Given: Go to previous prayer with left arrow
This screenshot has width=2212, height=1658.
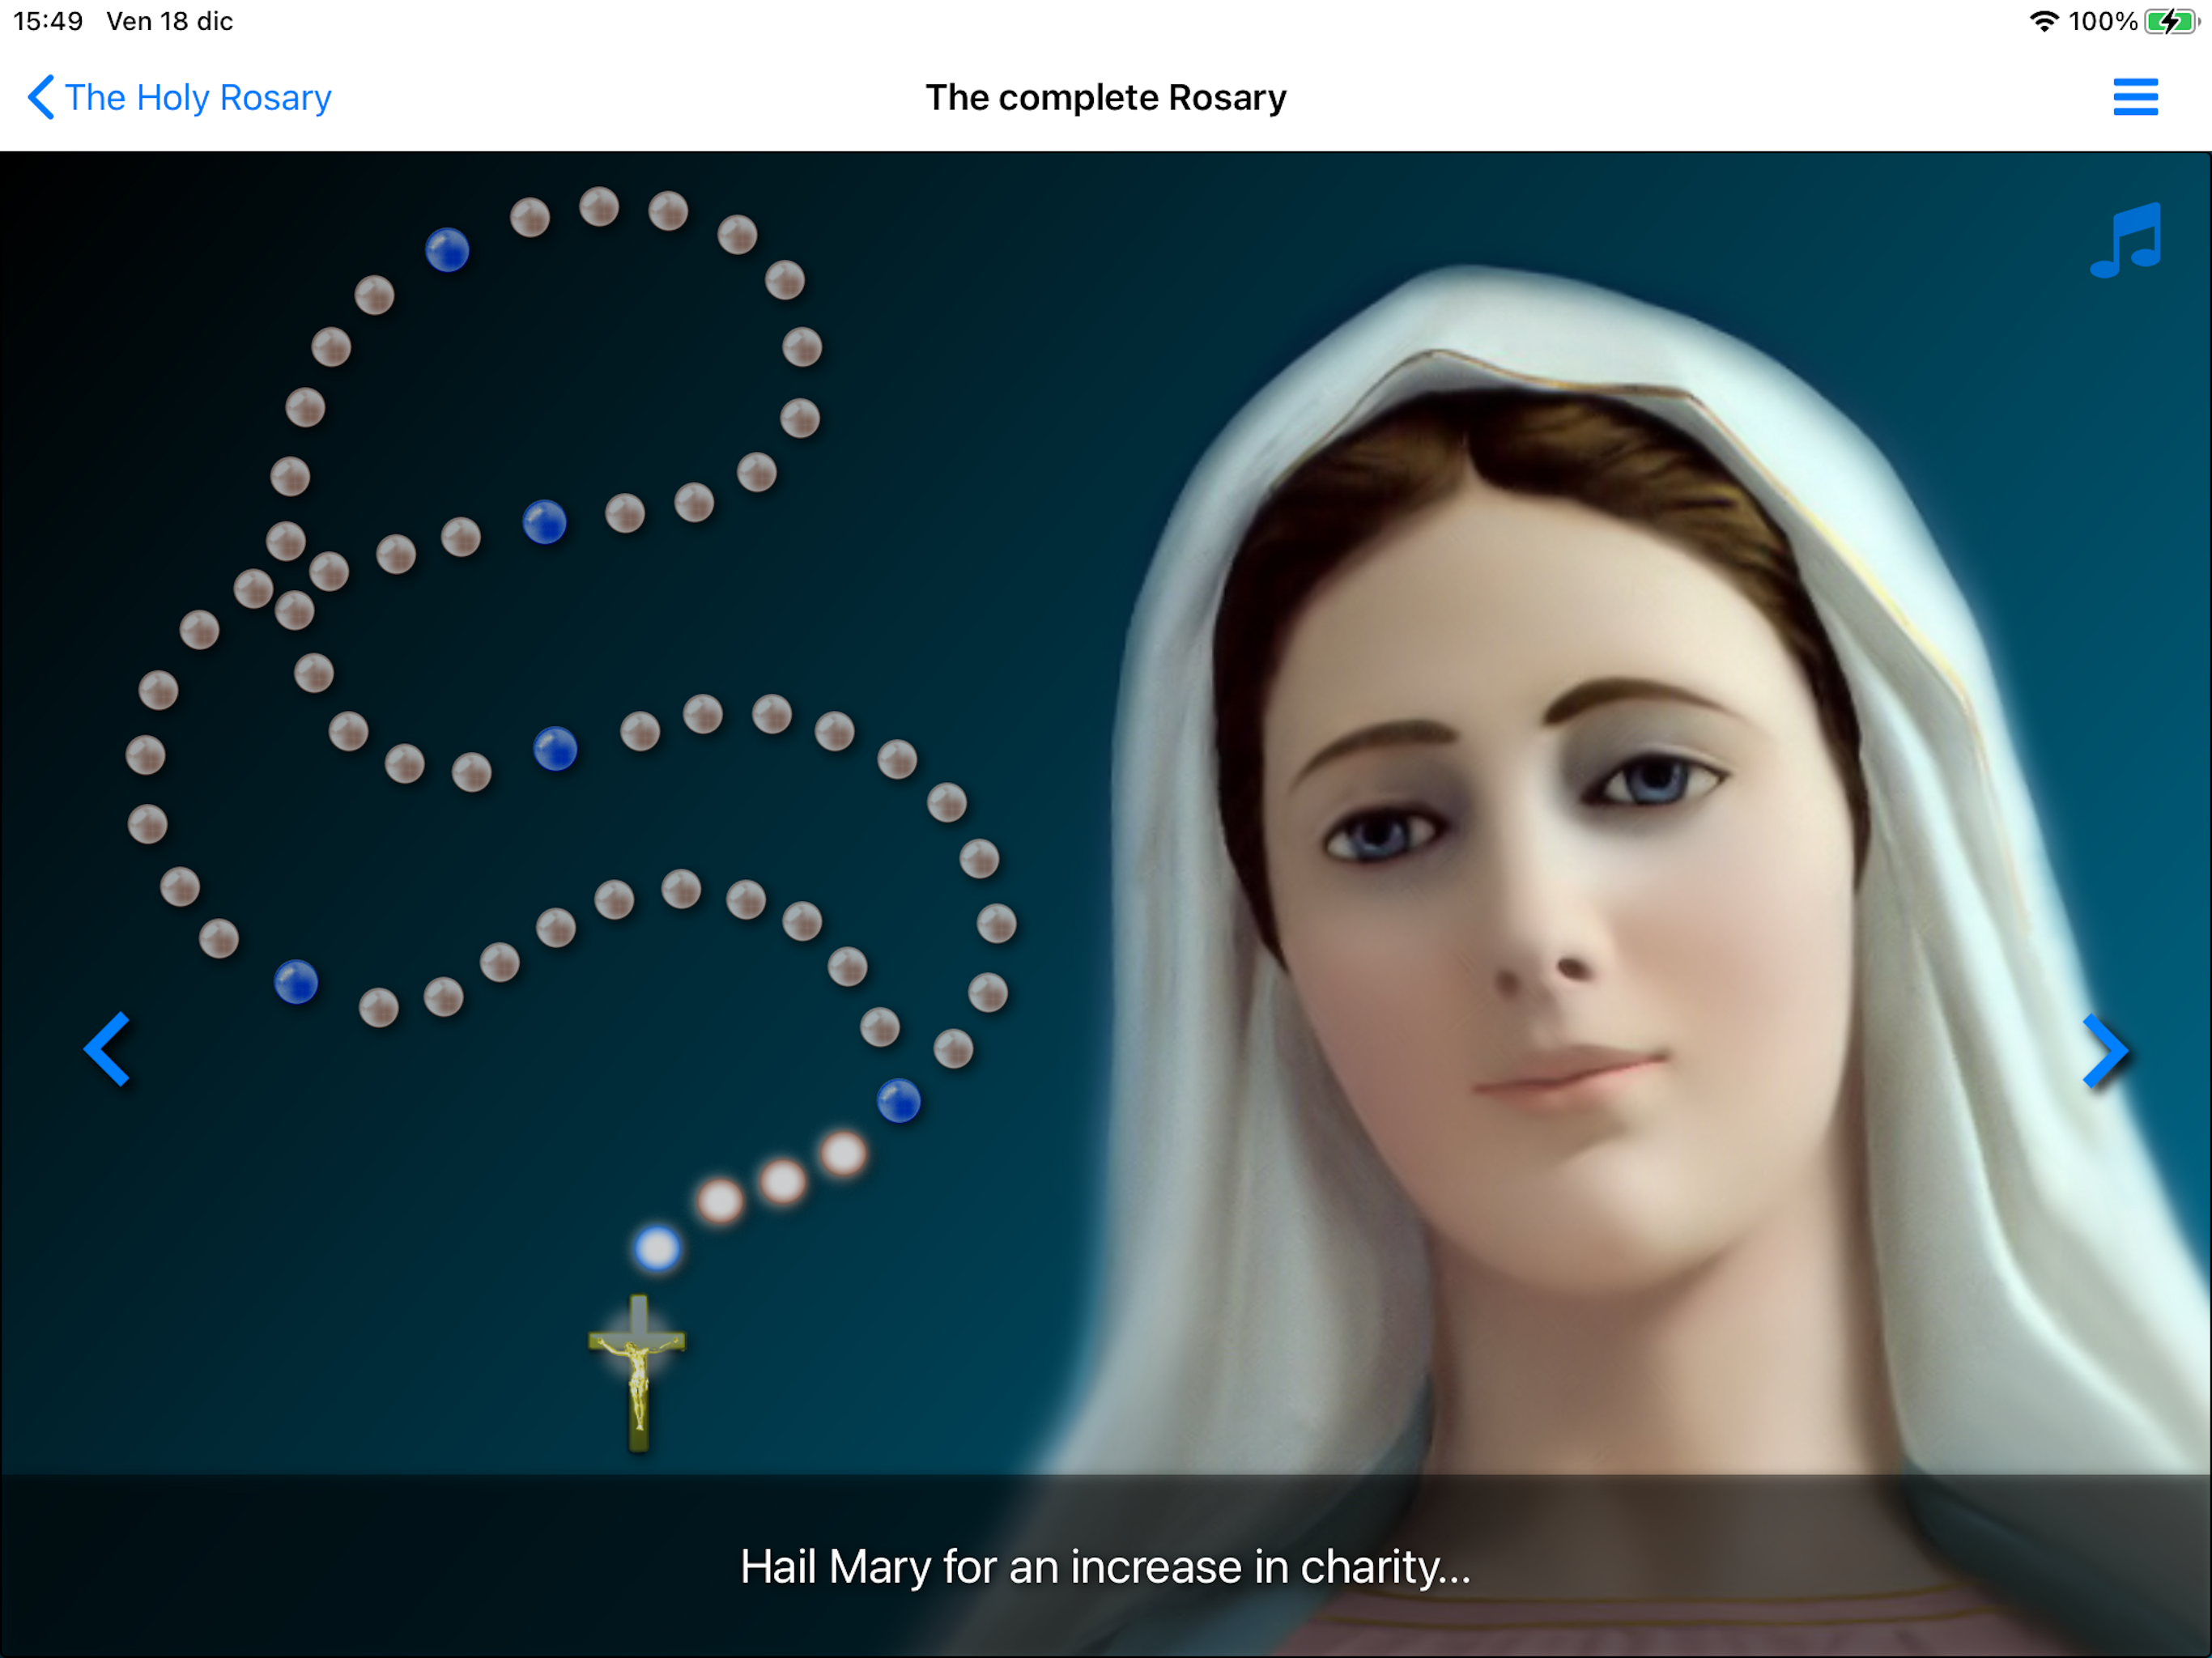Looking at the screenshot, I should (107, 1049).
